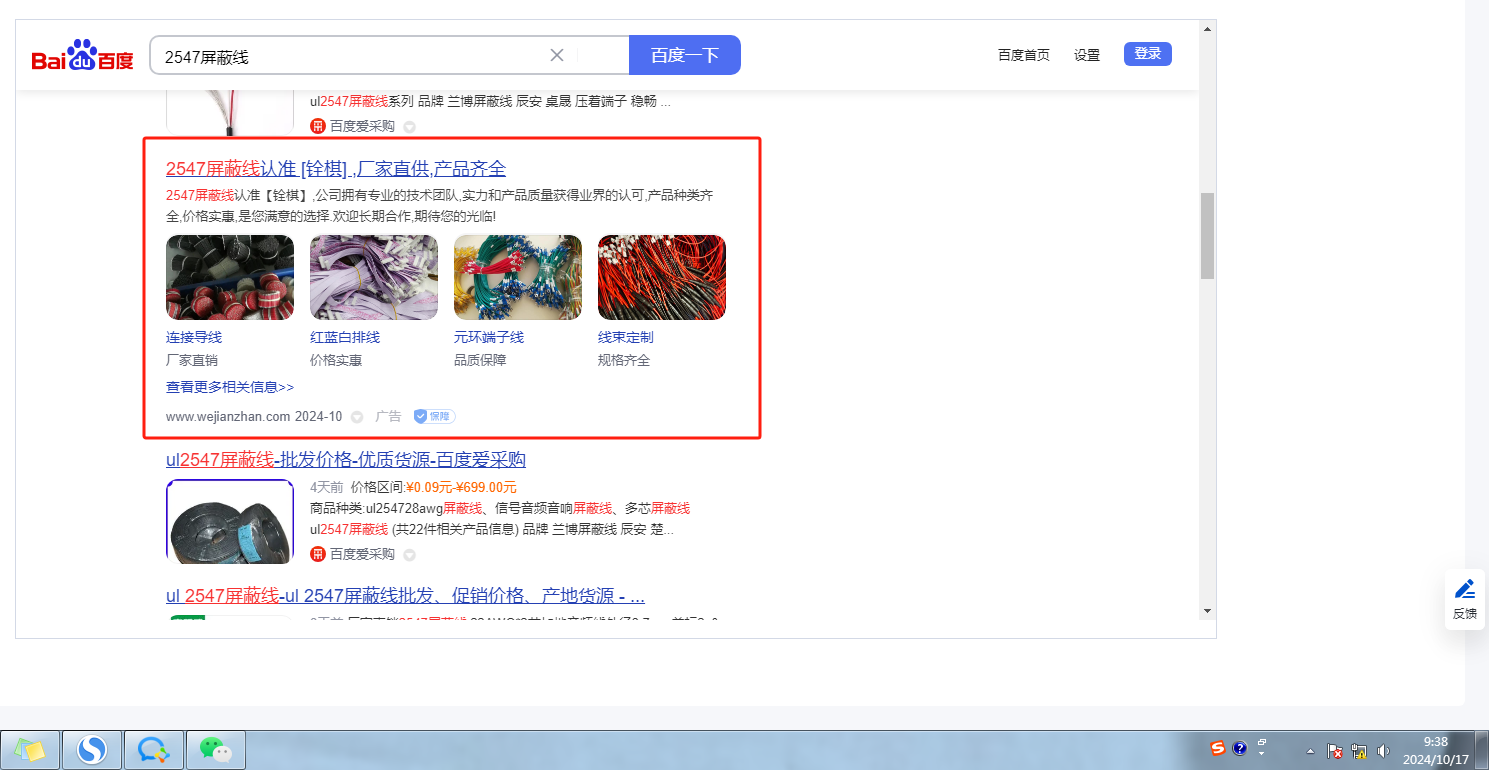Open the 设置 settings menu
The height and width of the screenshot is (770, 1489).
(x=1087, y=55)
